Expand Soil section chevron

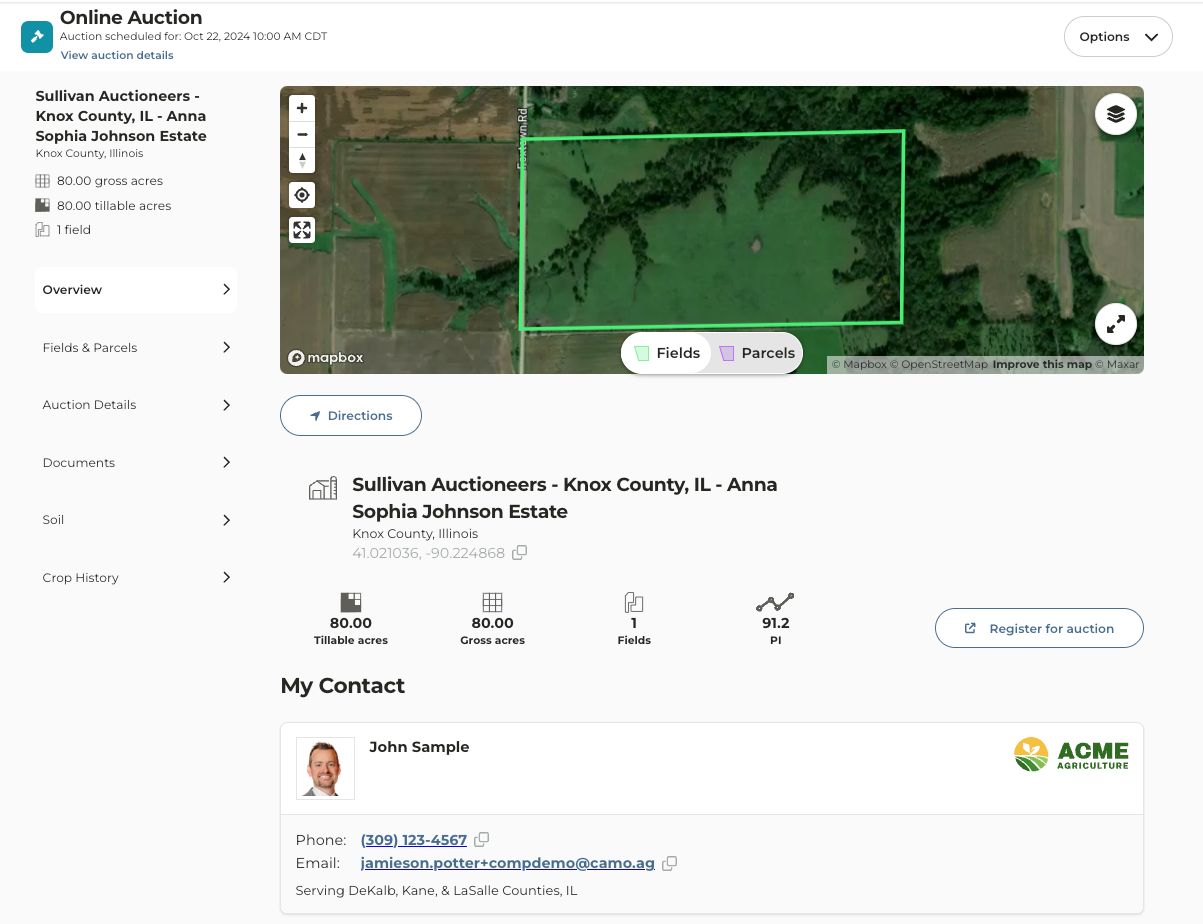[226, 520]
